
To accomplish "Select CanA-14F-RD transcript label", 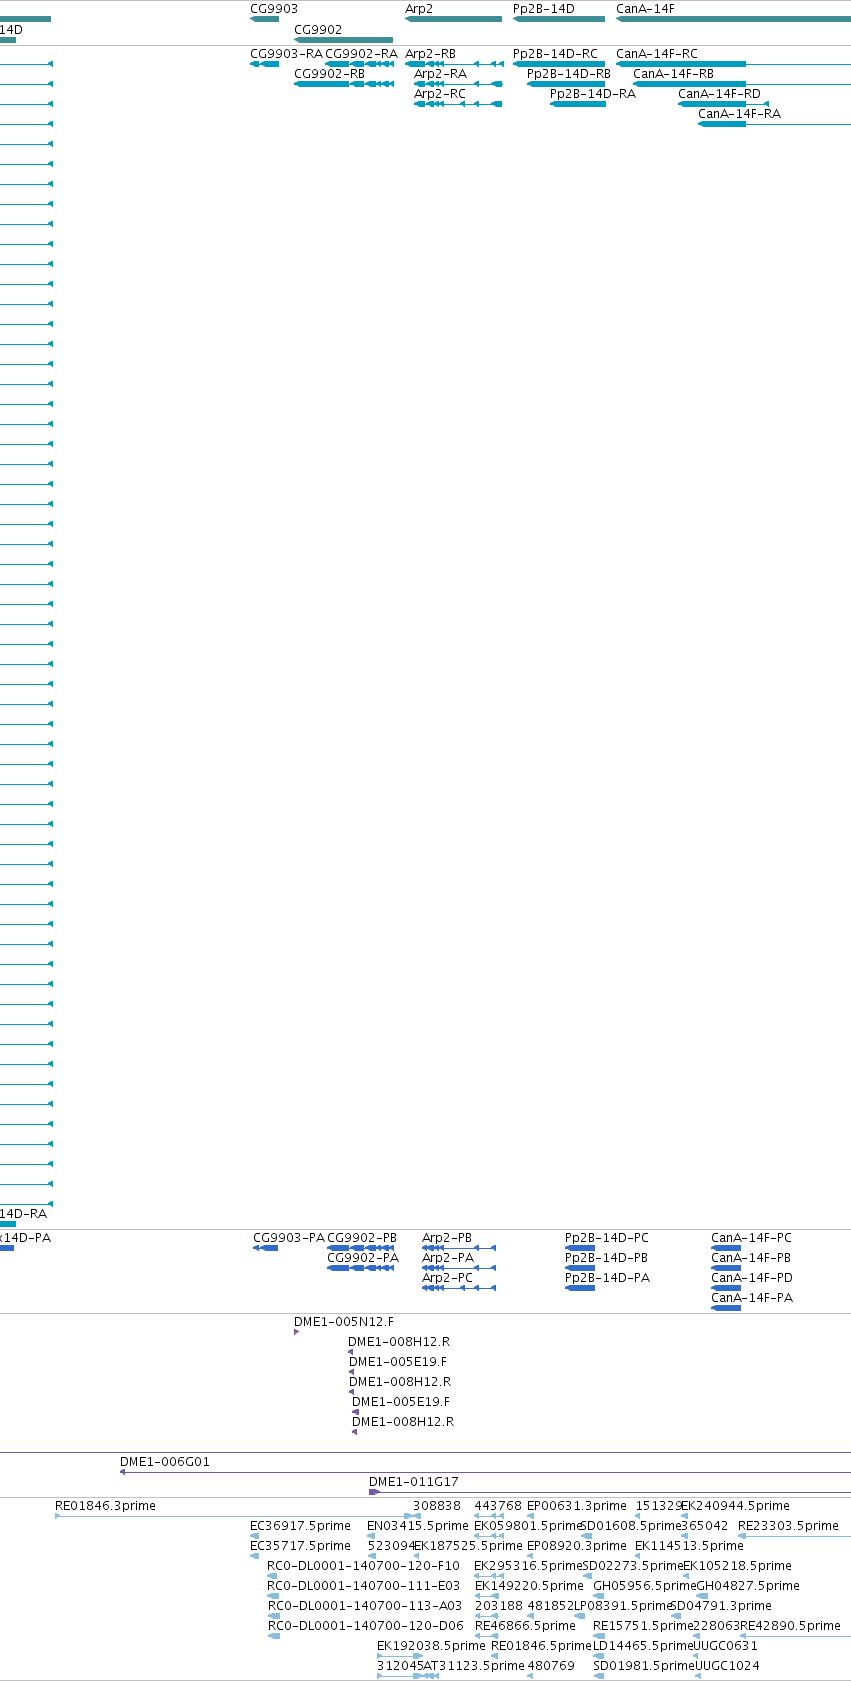I will (x=719, y=94).
